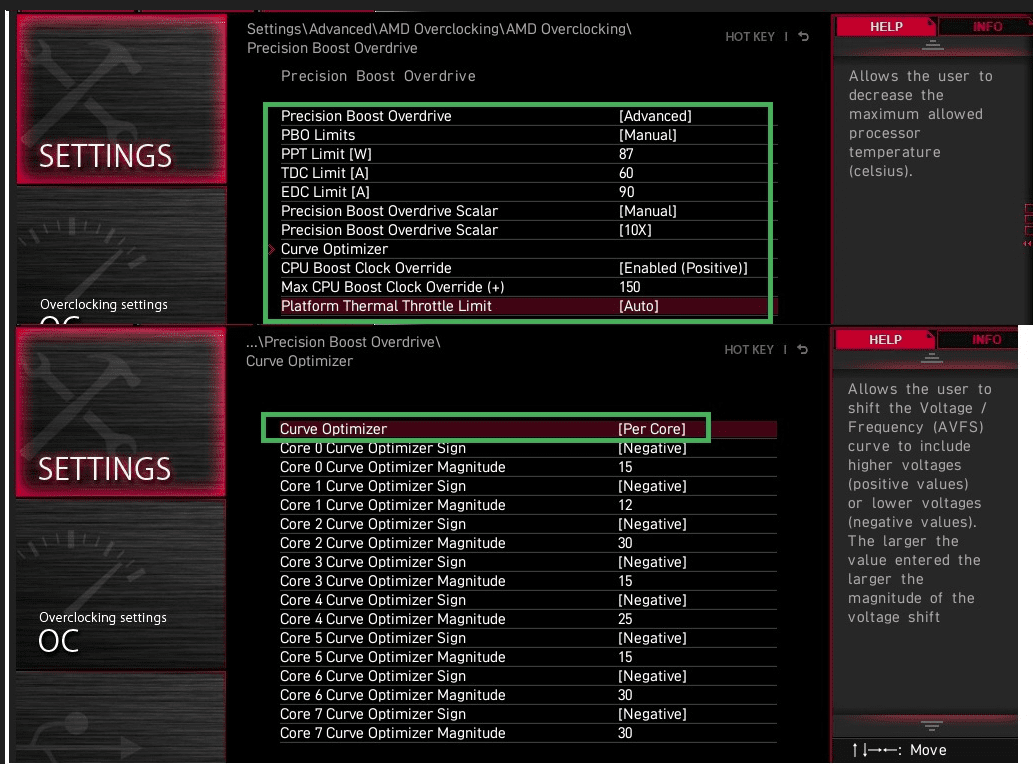This screenshot has height=764, width=1033.
Task: Open Overclocking settings tile on Precision Boost Overdrive screen
Action: 121,256
